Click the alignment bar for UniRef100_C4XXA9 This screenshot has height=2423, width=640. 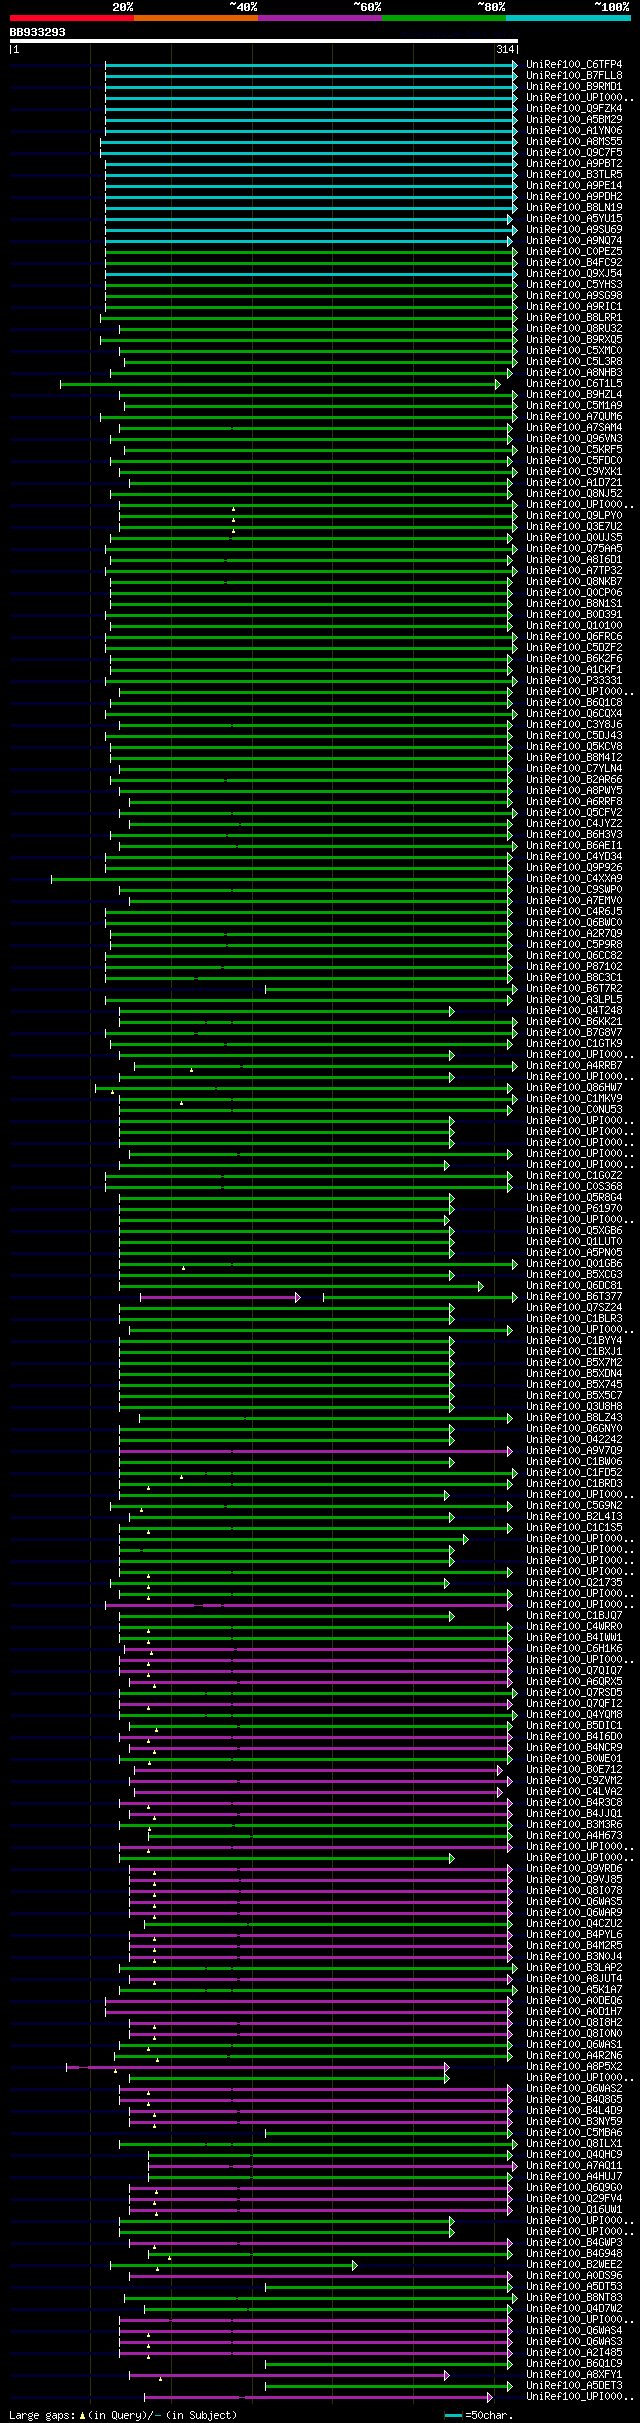click(x=284, y=879)
